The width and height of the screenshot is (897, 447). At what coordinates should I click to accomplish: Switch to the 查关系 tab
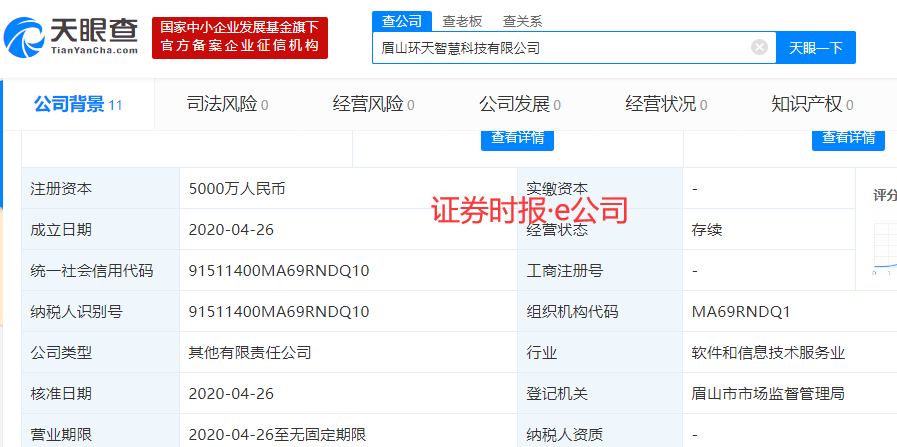(x=522, y=21)
